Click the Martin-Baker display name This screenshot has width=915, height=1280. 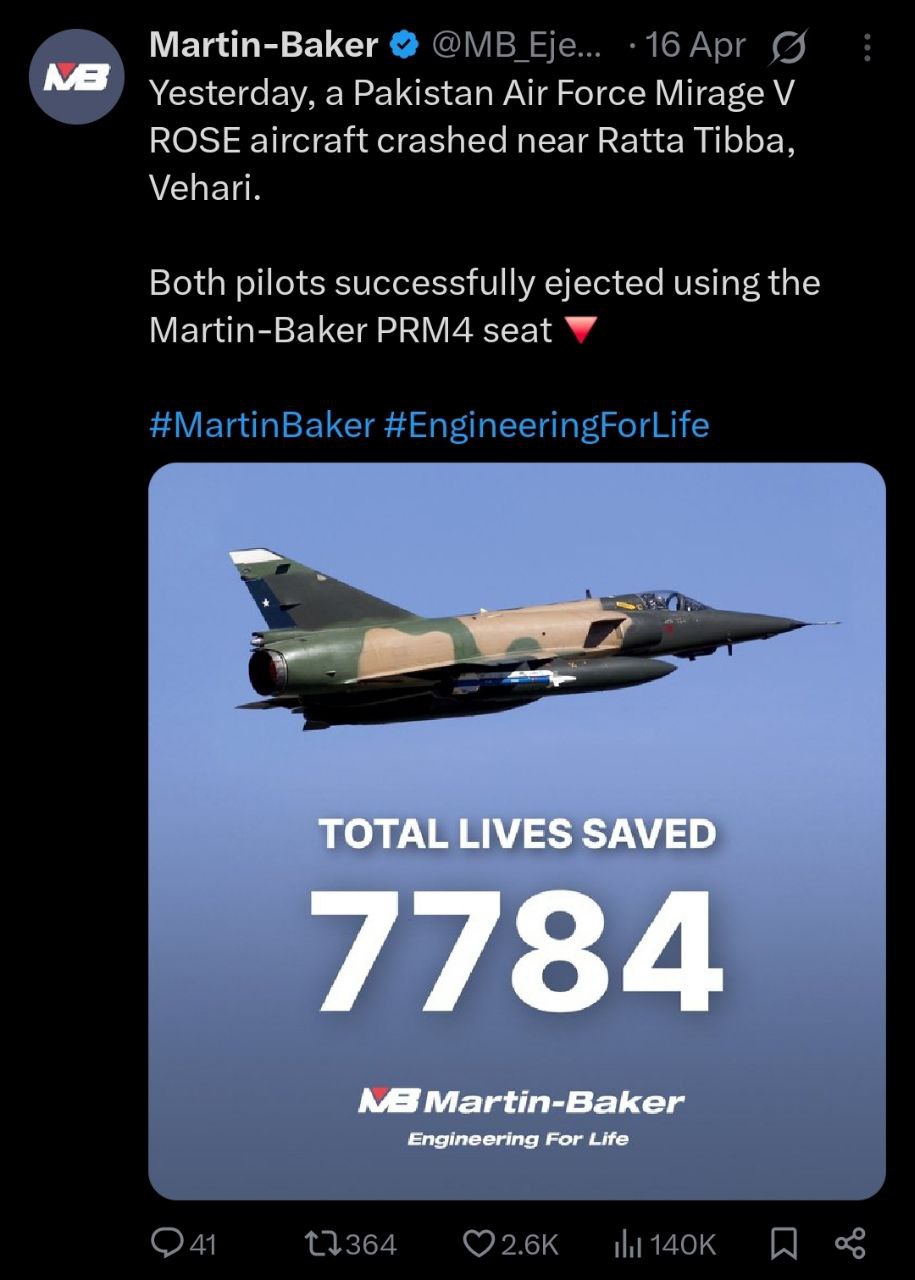[263, 45]
